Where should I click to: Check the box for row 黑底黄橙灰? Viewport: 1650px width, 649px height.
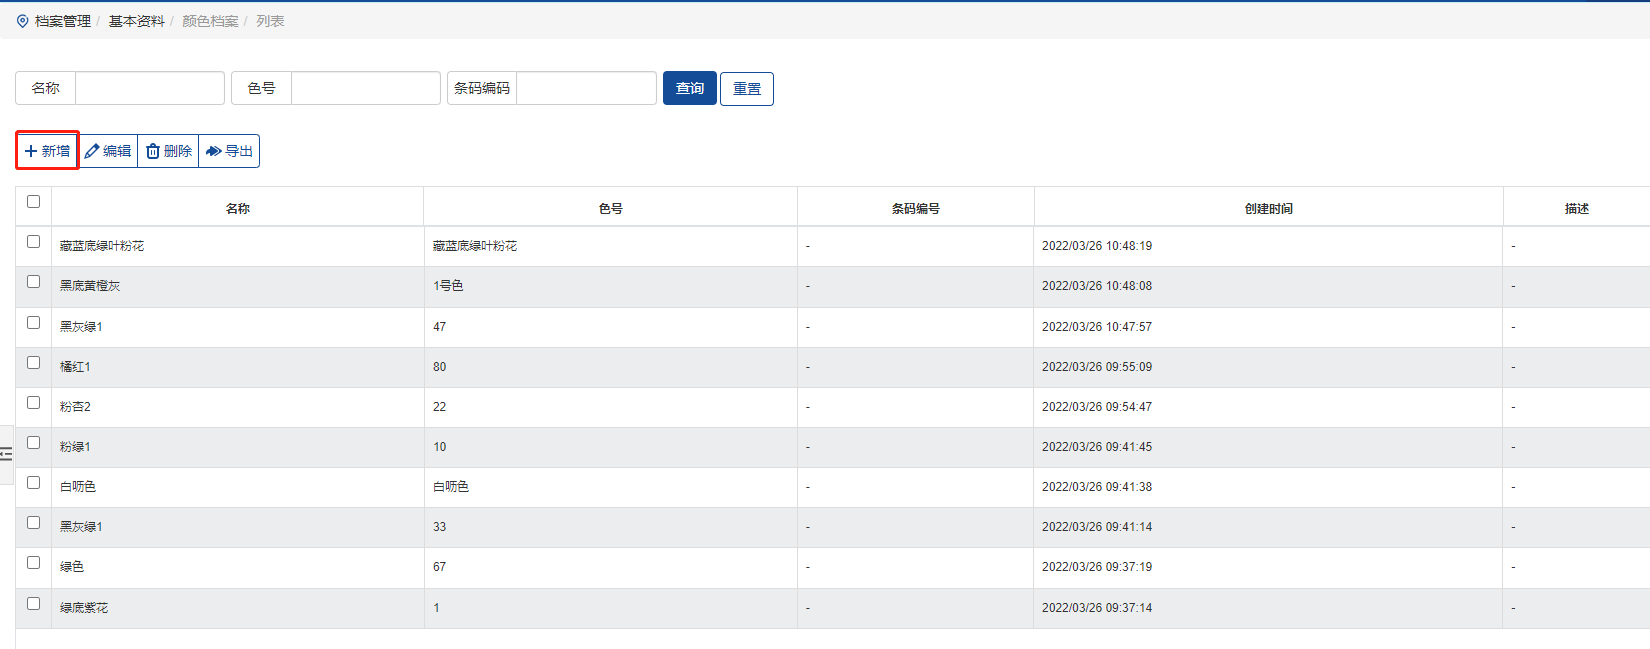click(33, 282)
